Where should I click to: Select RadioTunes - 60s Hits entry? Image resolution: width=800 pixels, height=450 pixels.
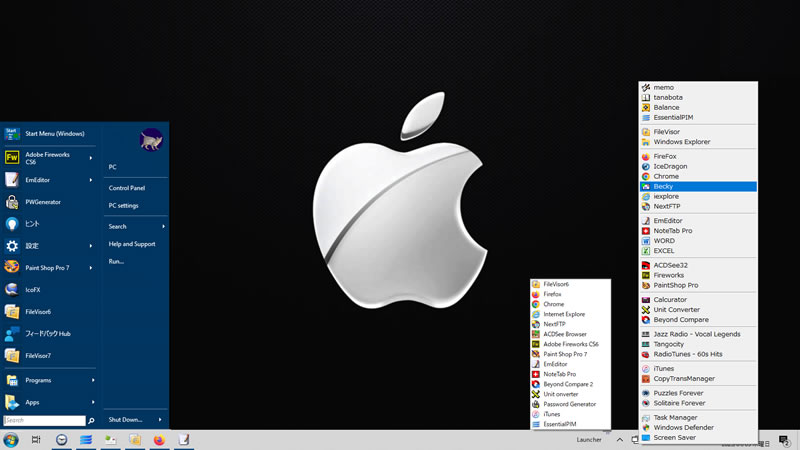[698, 354]
